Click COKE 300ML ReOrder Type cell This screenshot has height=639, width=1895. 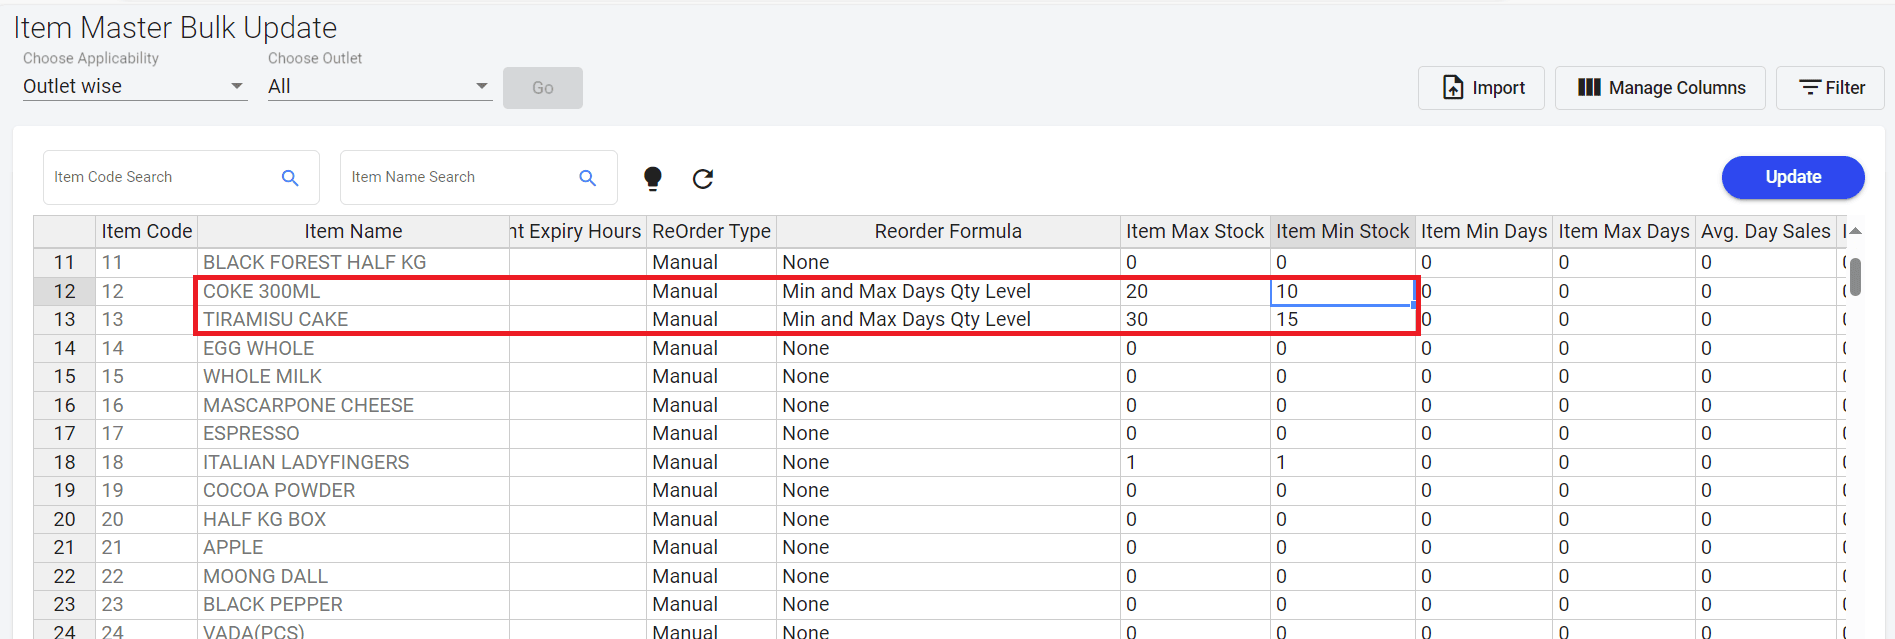point(710,292)
